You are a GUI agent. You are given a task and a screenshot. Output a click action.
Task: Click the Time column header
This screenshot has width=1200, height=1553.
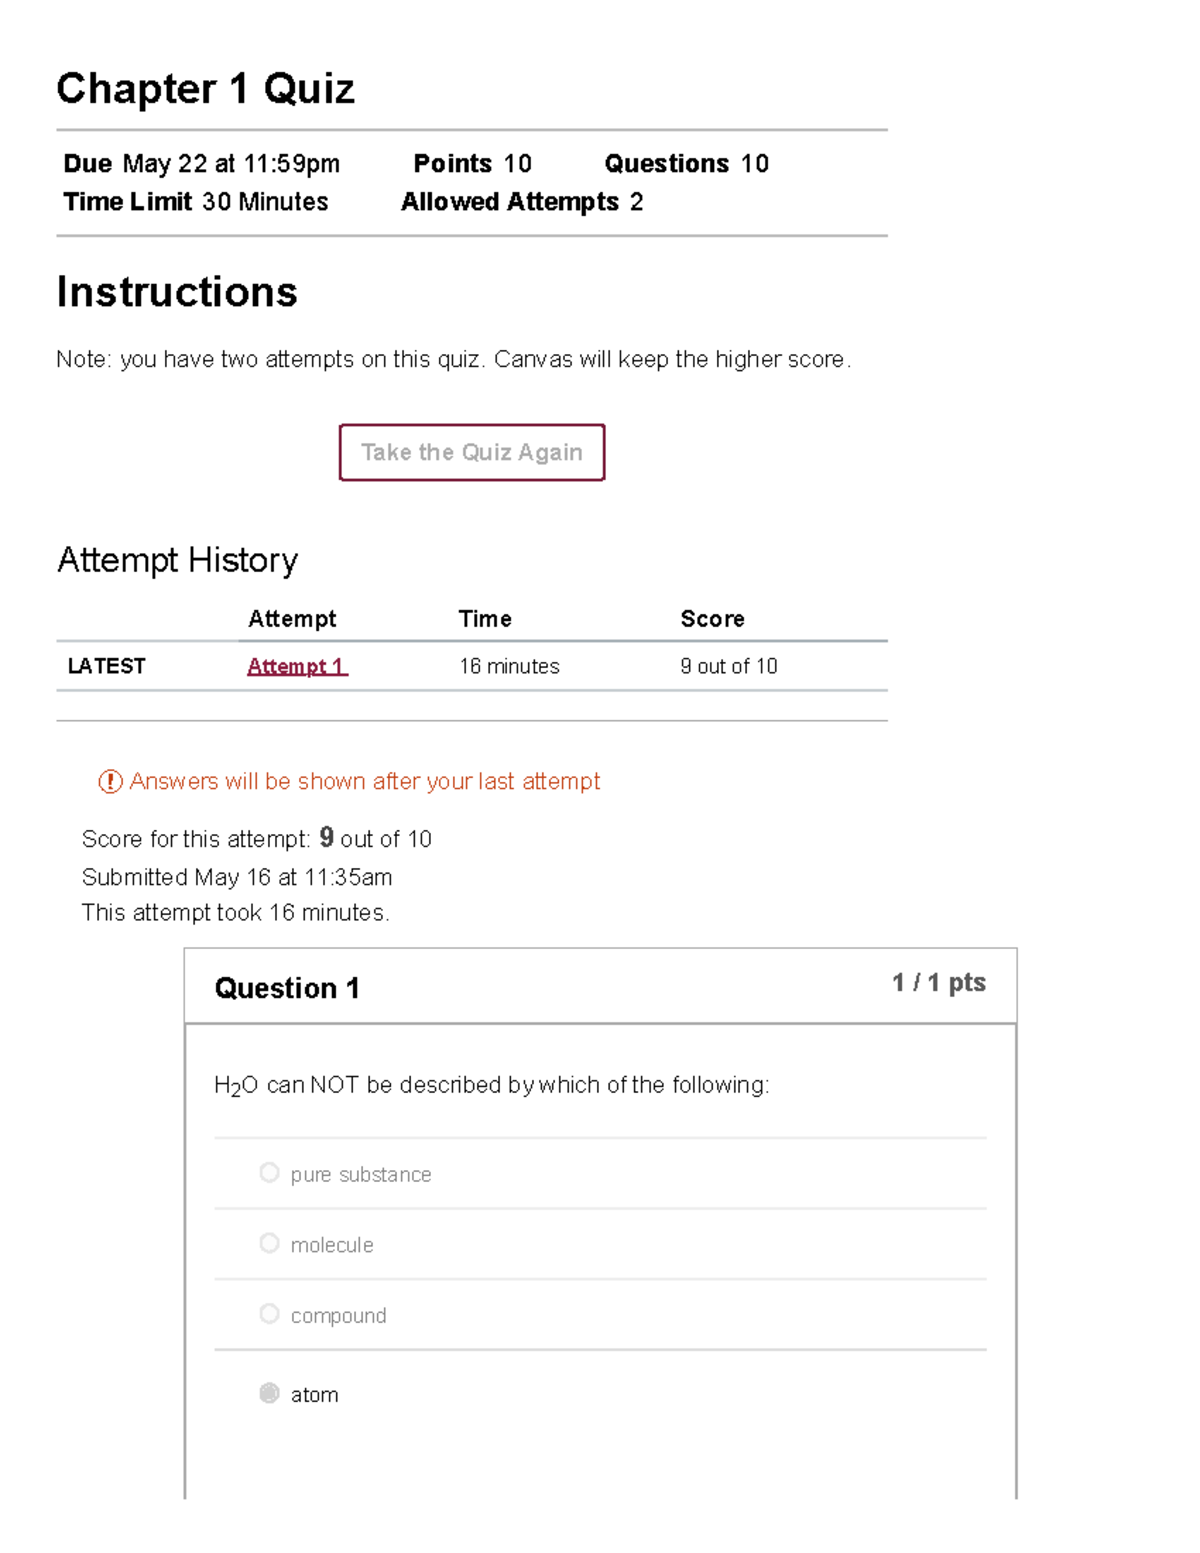485,619
